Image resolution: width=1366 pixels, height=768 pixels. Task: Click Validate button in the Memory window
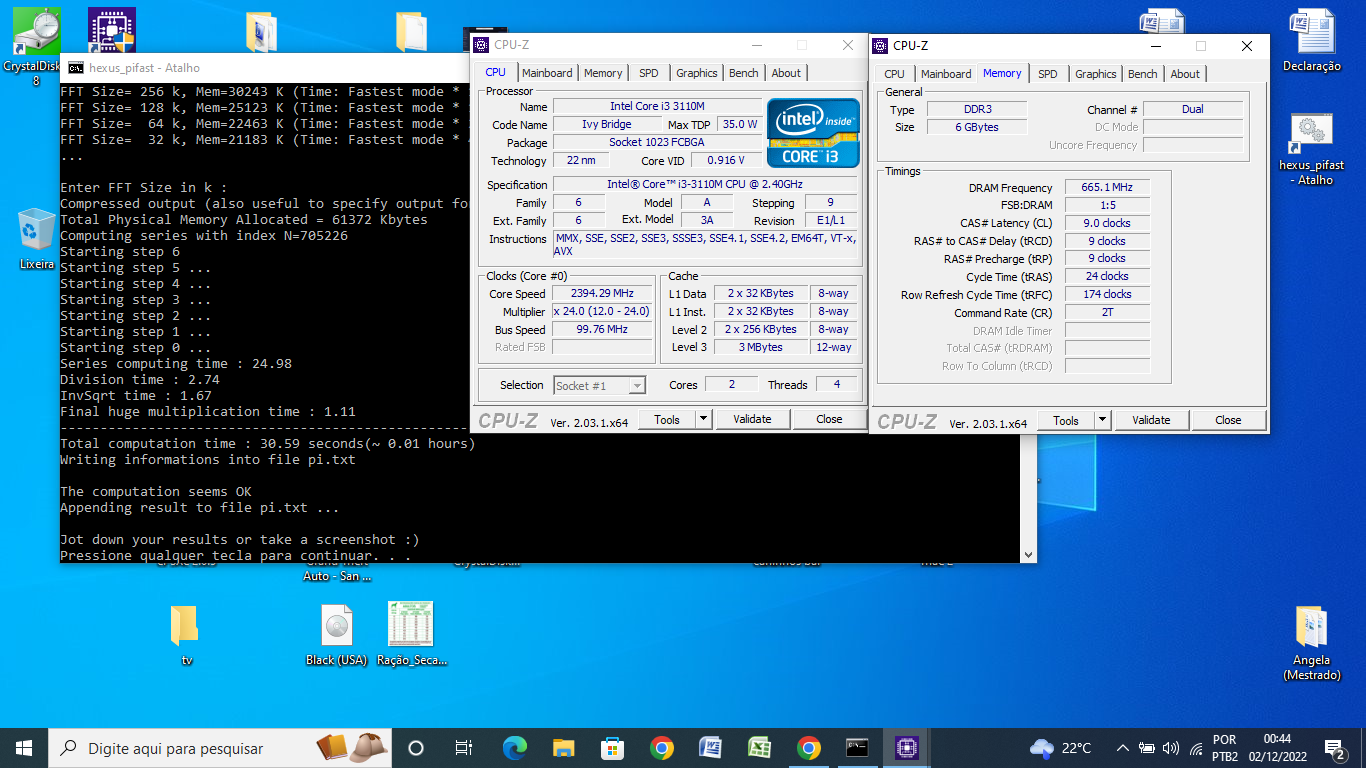point(1151,420)
